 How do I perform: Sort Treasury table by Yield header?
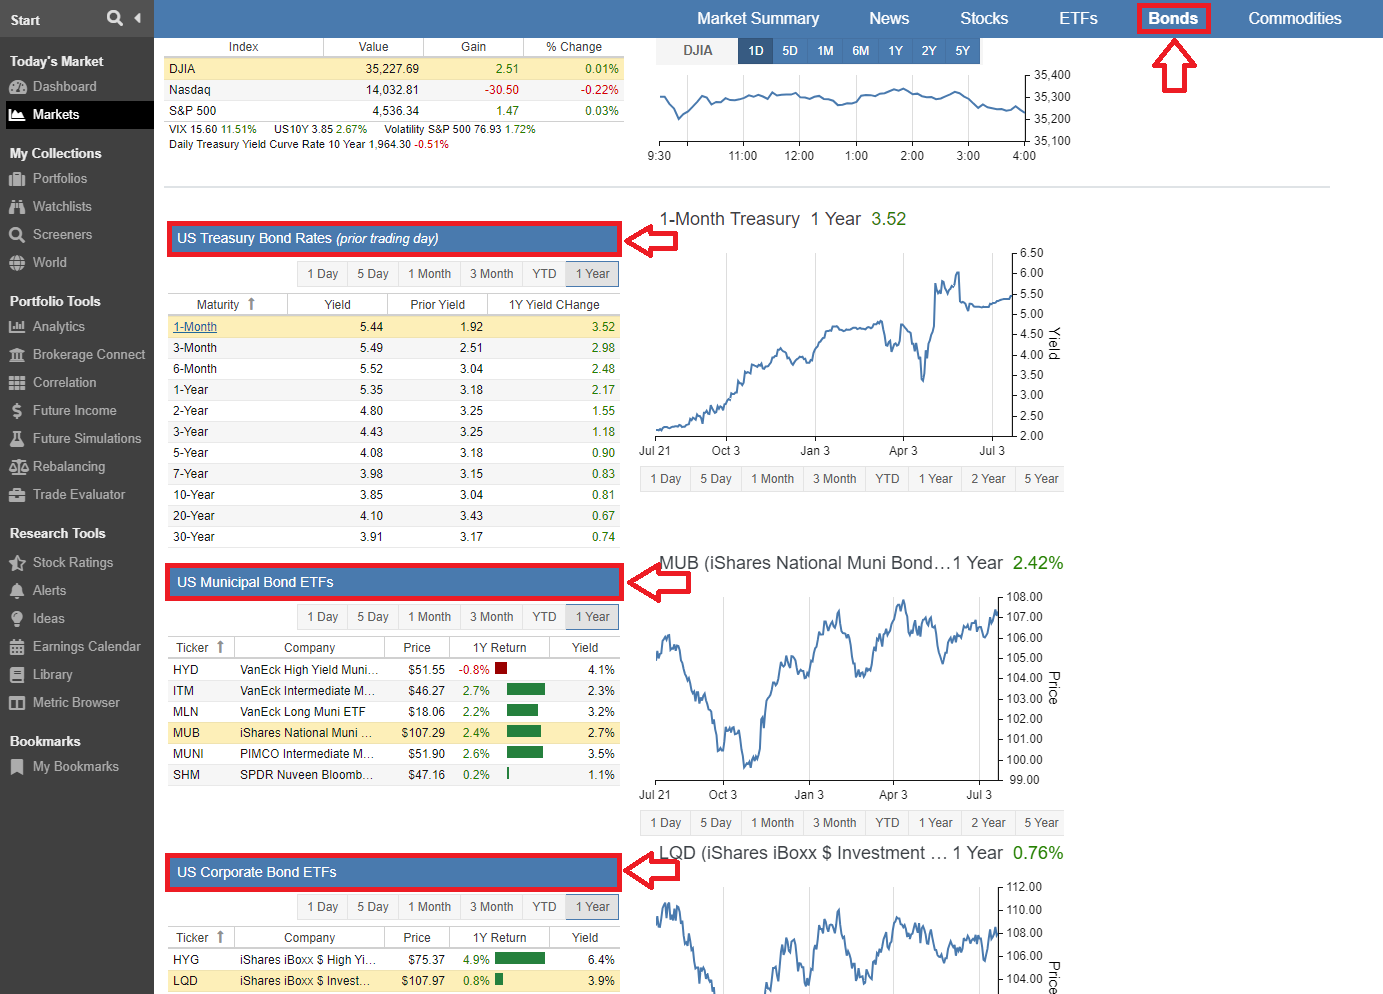point(337,305)
